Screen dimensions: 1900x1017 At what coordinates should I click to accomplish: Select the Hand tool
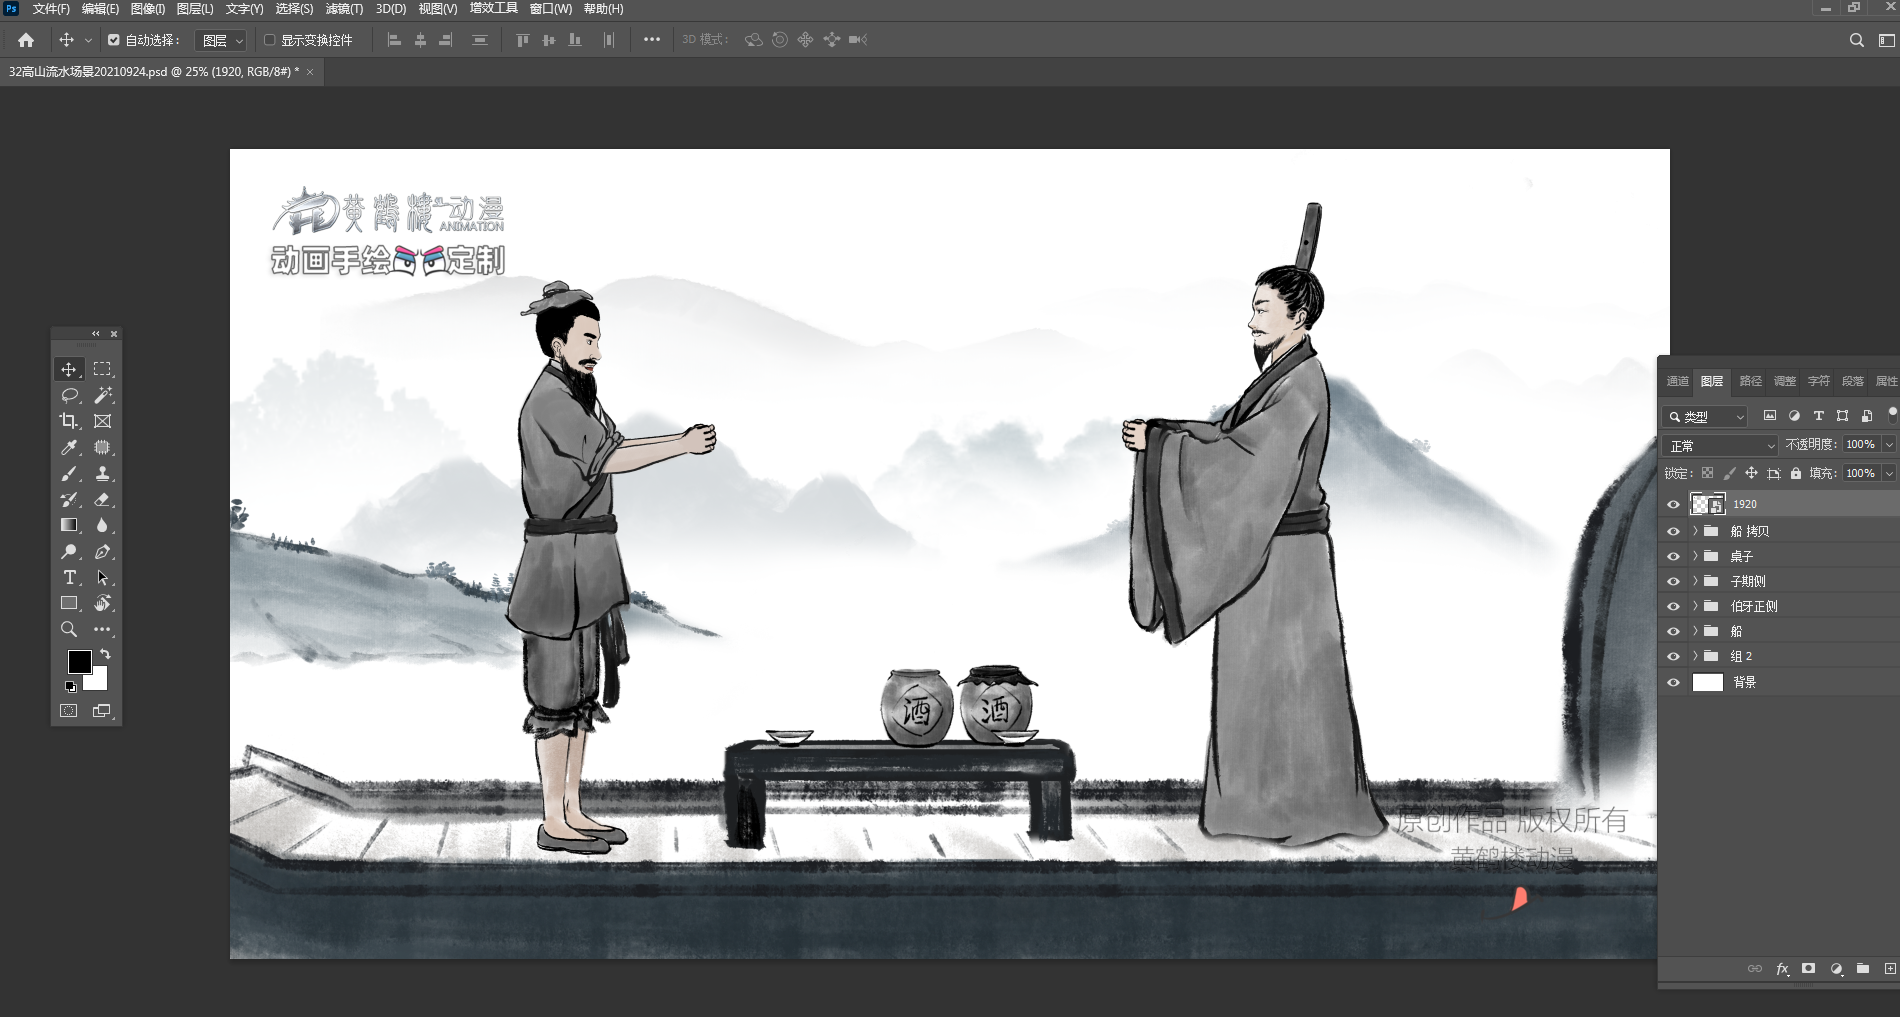102,604
